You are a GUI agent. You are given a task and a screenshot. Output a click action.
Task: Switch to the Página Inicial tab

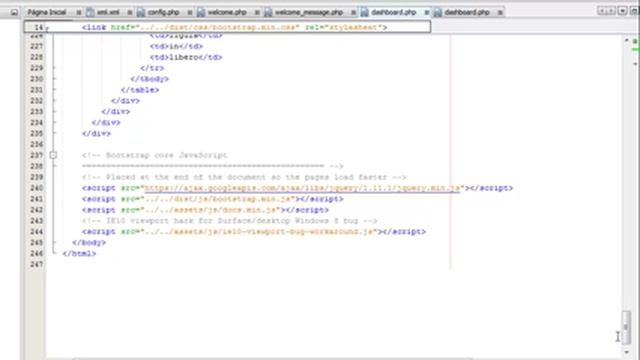[47, 12]
